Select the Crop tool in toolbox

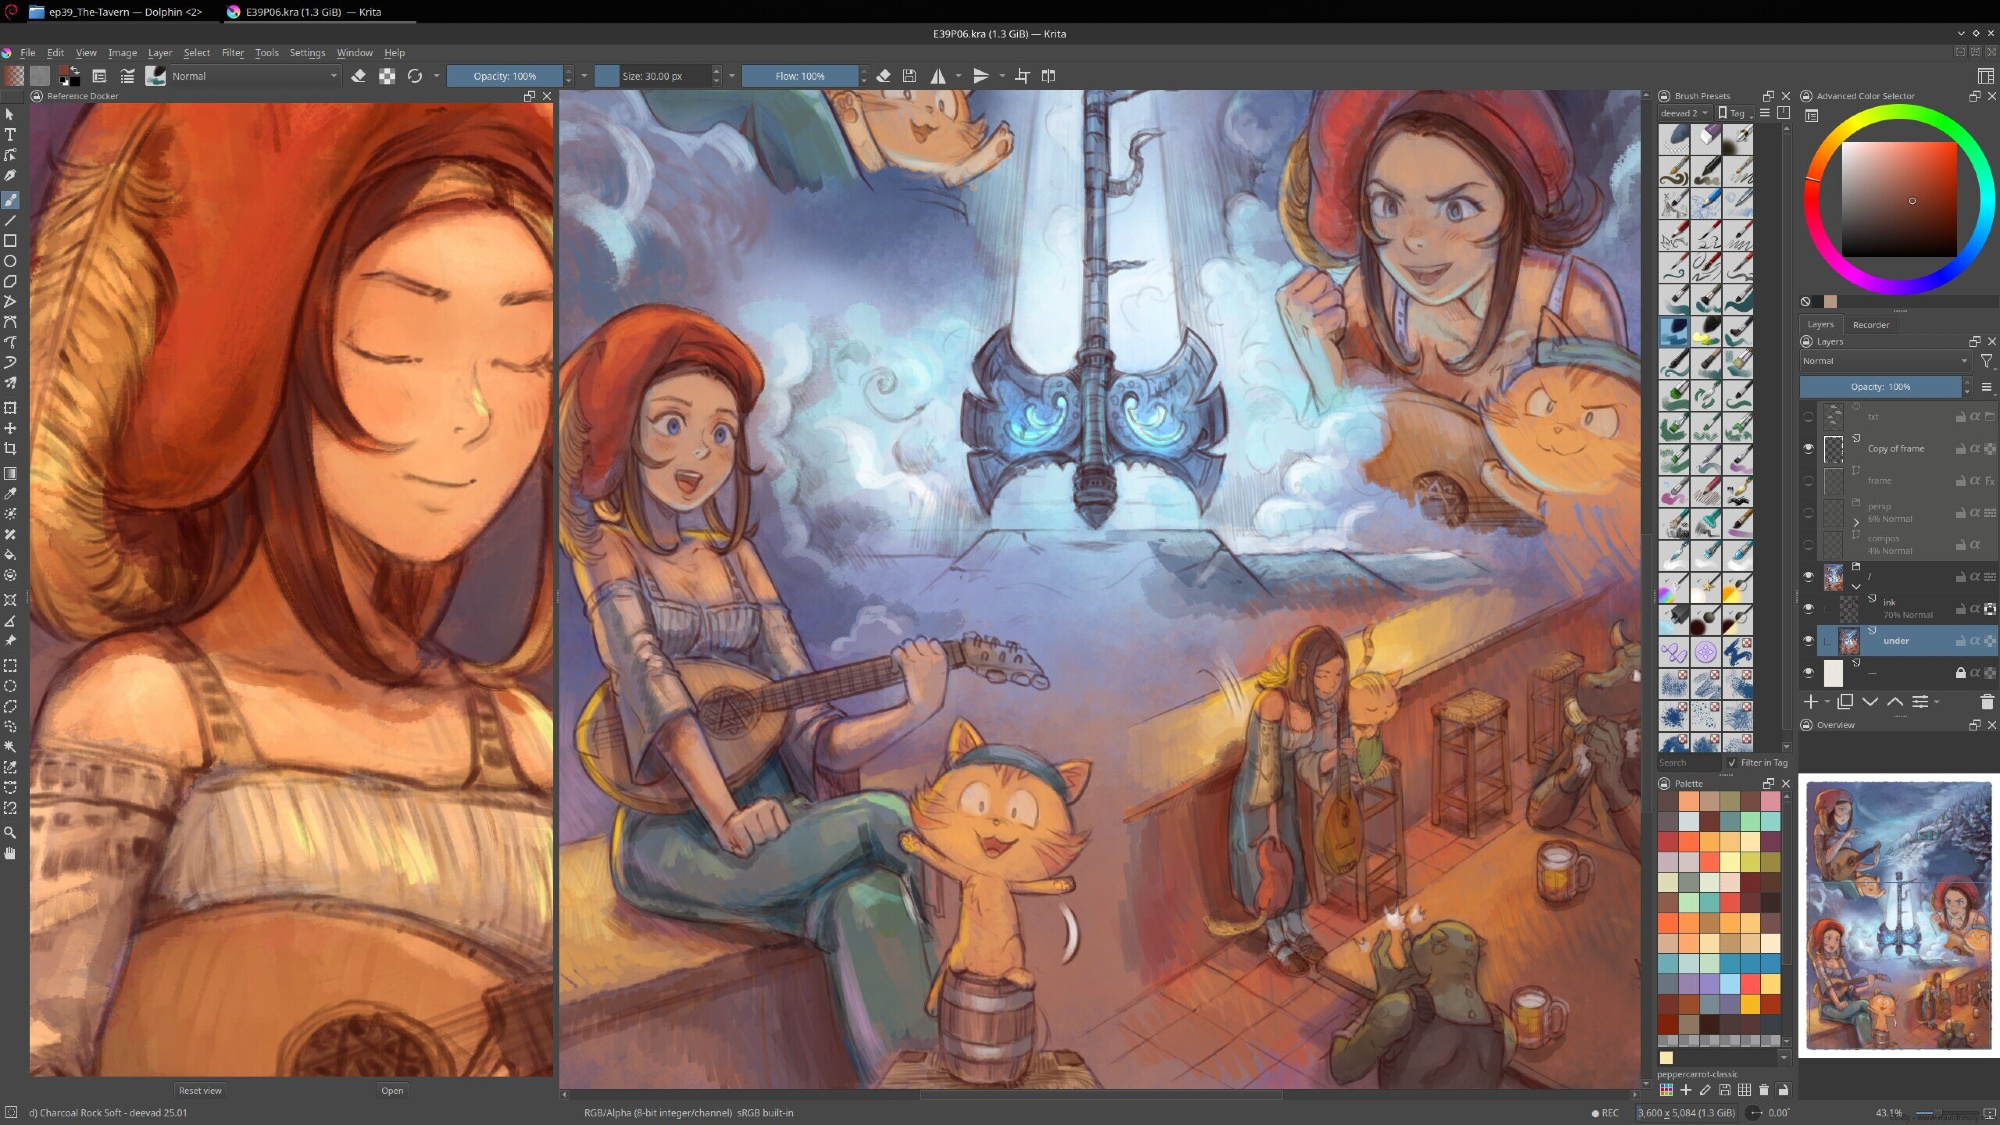10,449
